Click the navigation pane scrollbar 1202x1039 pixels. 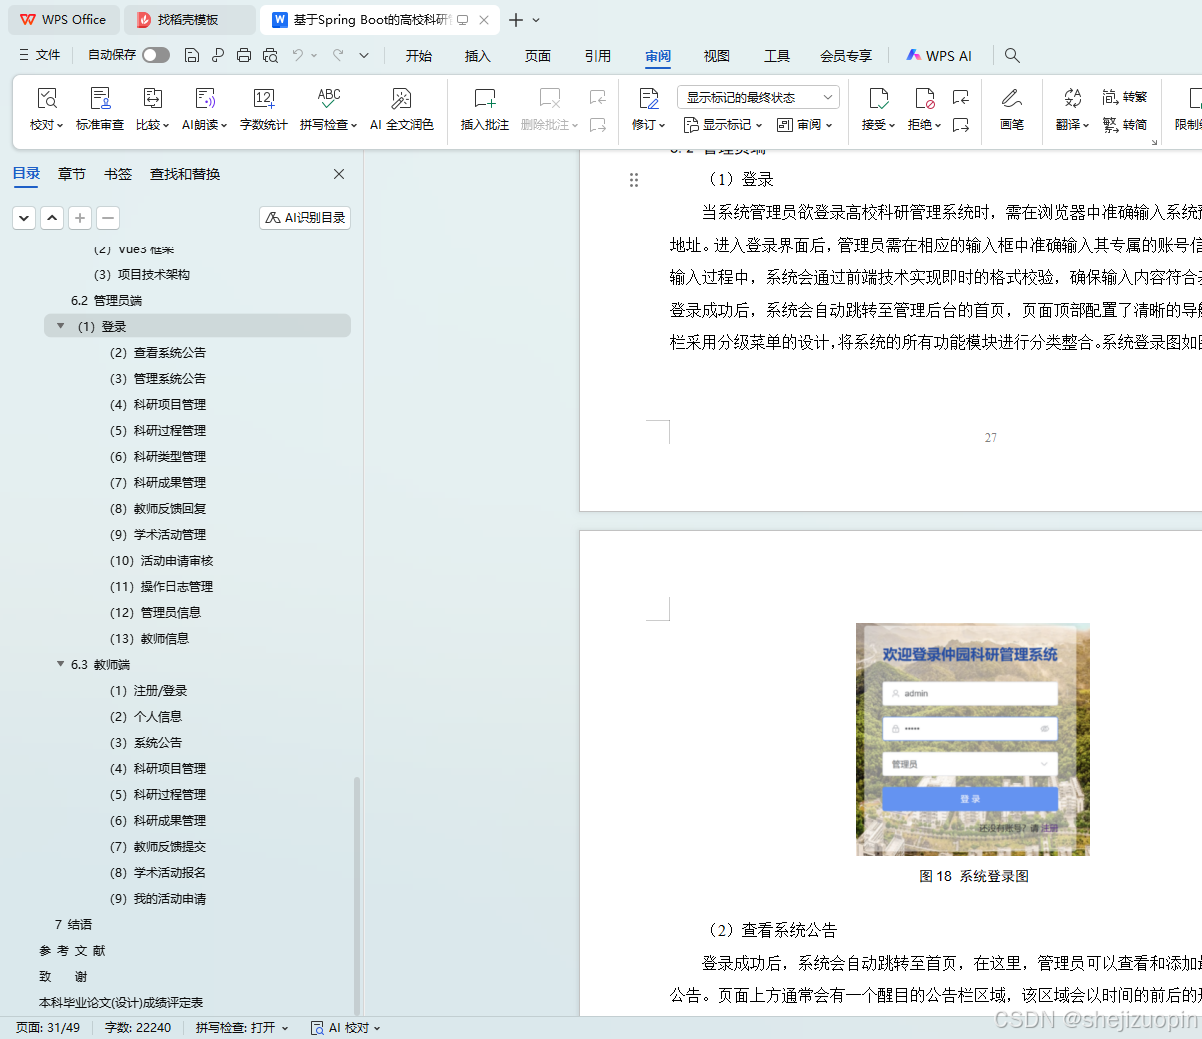pos(357,895)
